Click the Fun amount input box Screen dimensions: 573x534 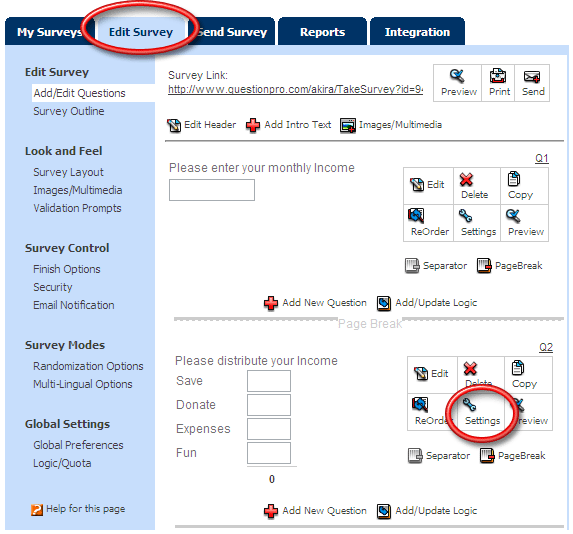269,453
